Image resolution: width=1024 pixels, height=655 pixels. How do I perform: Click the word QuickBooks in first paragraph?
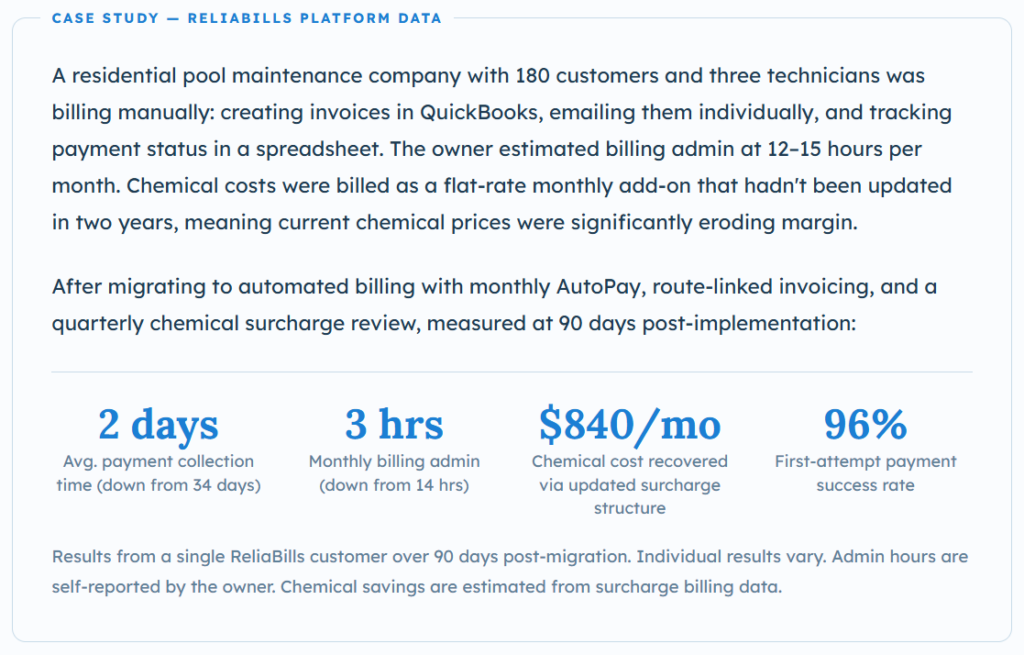pyautogui.click(x=479, y=112)
